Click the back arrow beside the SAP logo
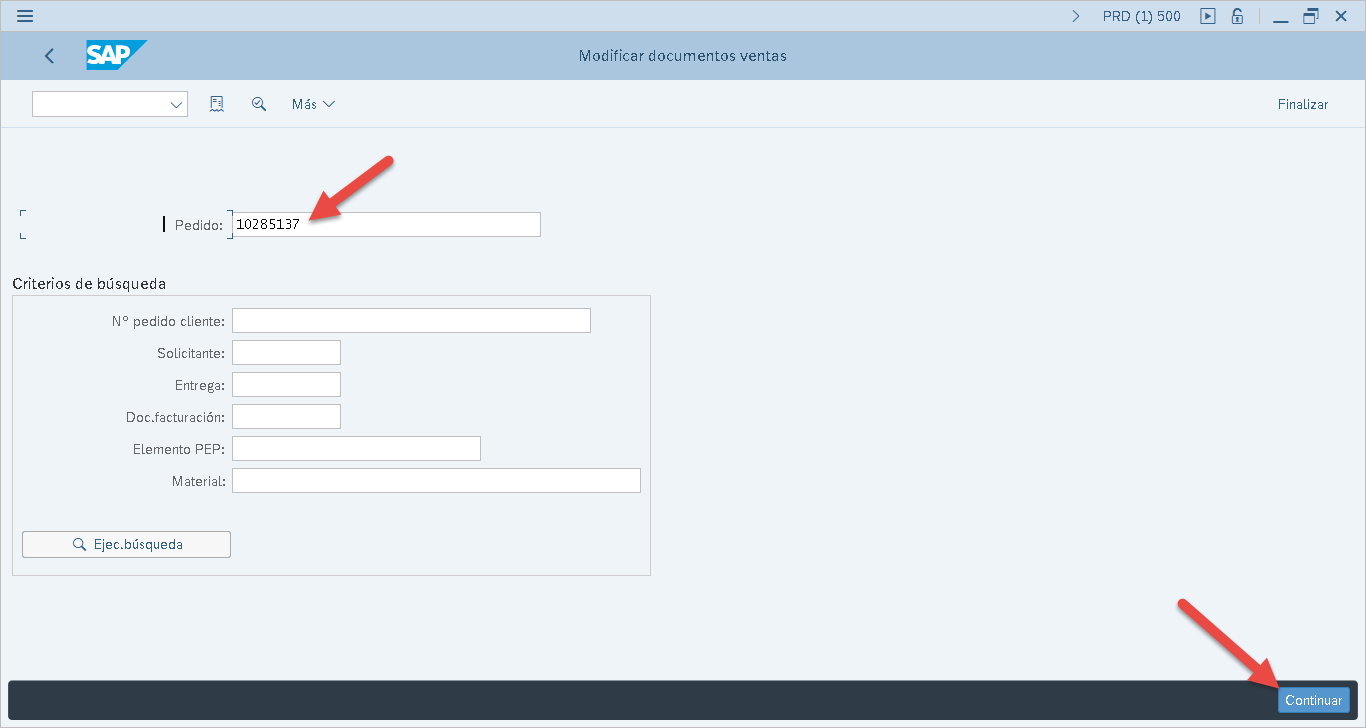This screenshot has height=728, width=1366. tap(50, 56)
